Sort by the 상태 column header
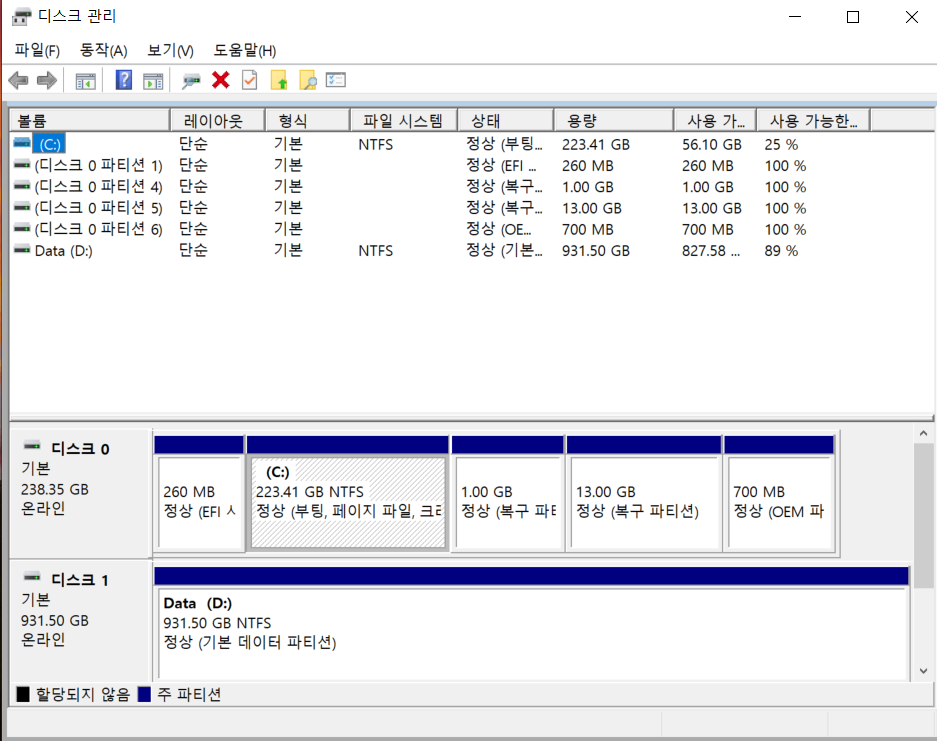The image size is (937, 741). [x=506, y=121]
